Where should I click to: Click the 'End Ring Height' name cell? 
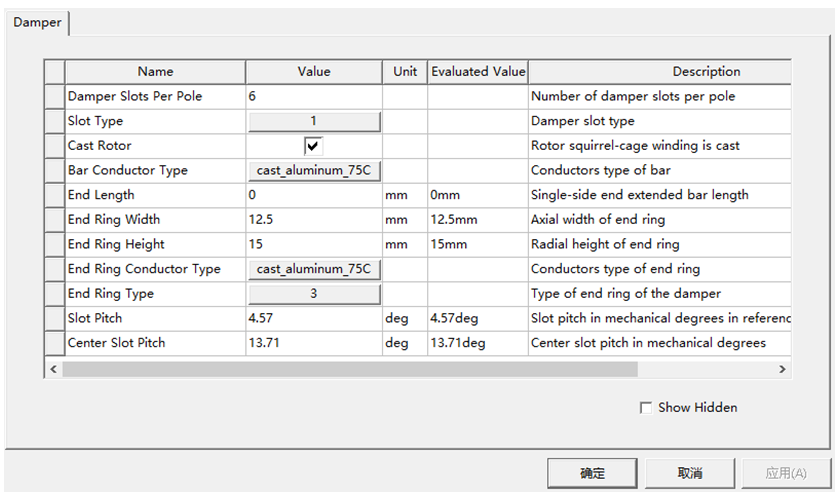point(155,244)
